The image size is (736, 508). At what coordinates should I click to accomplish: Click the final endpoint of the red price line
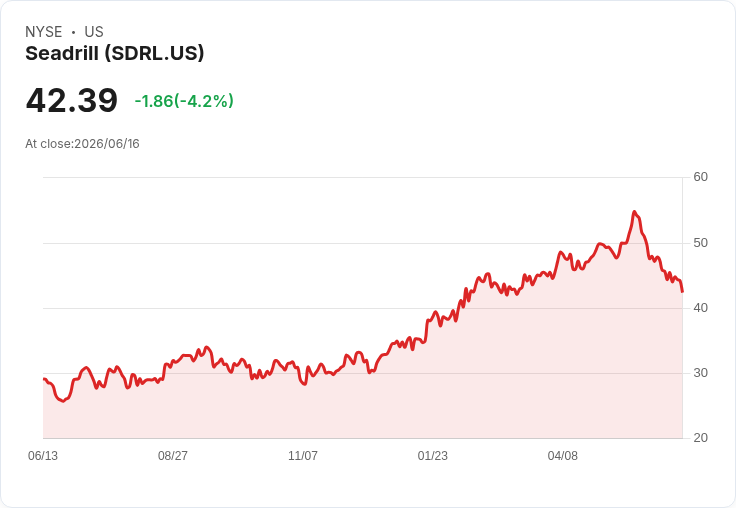click(682, 292)
